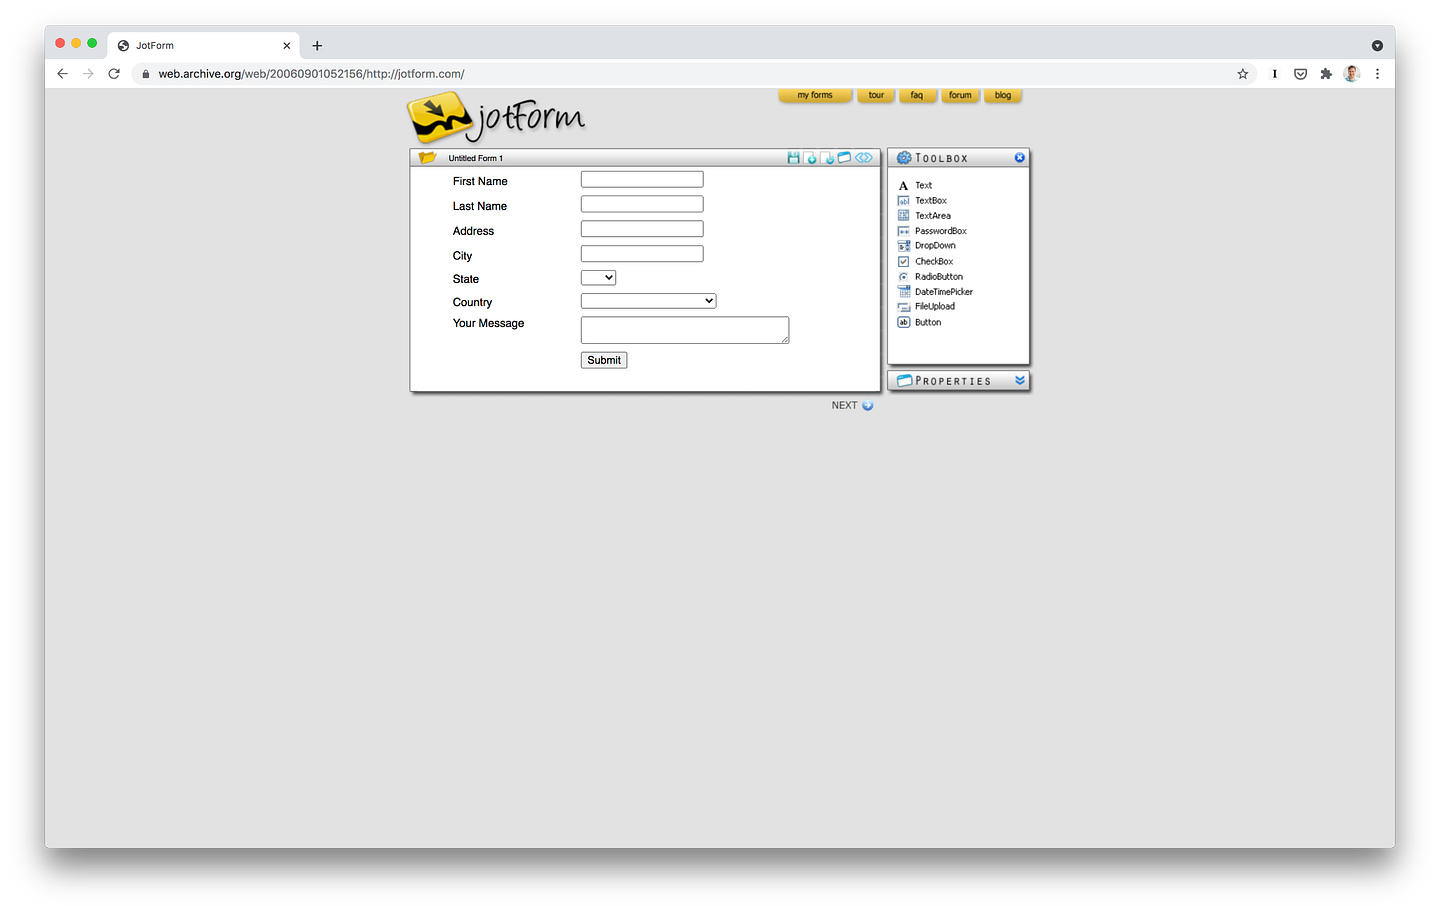The image size is (1440, 912).
Task: Reload the page in browser
Action: click(114, 74)
